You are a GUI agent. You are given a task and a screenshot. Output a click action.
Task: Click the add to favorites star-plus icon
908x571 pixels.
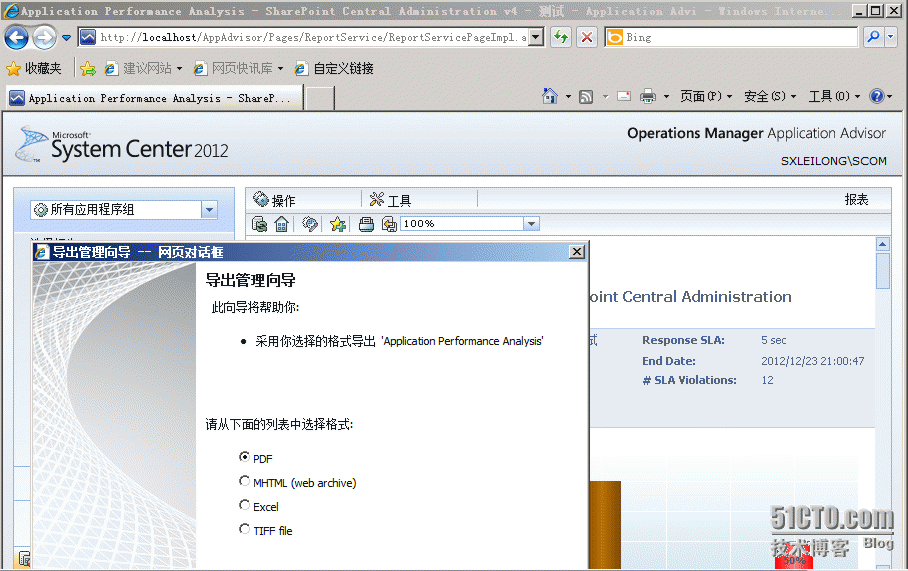click(338, 224)
